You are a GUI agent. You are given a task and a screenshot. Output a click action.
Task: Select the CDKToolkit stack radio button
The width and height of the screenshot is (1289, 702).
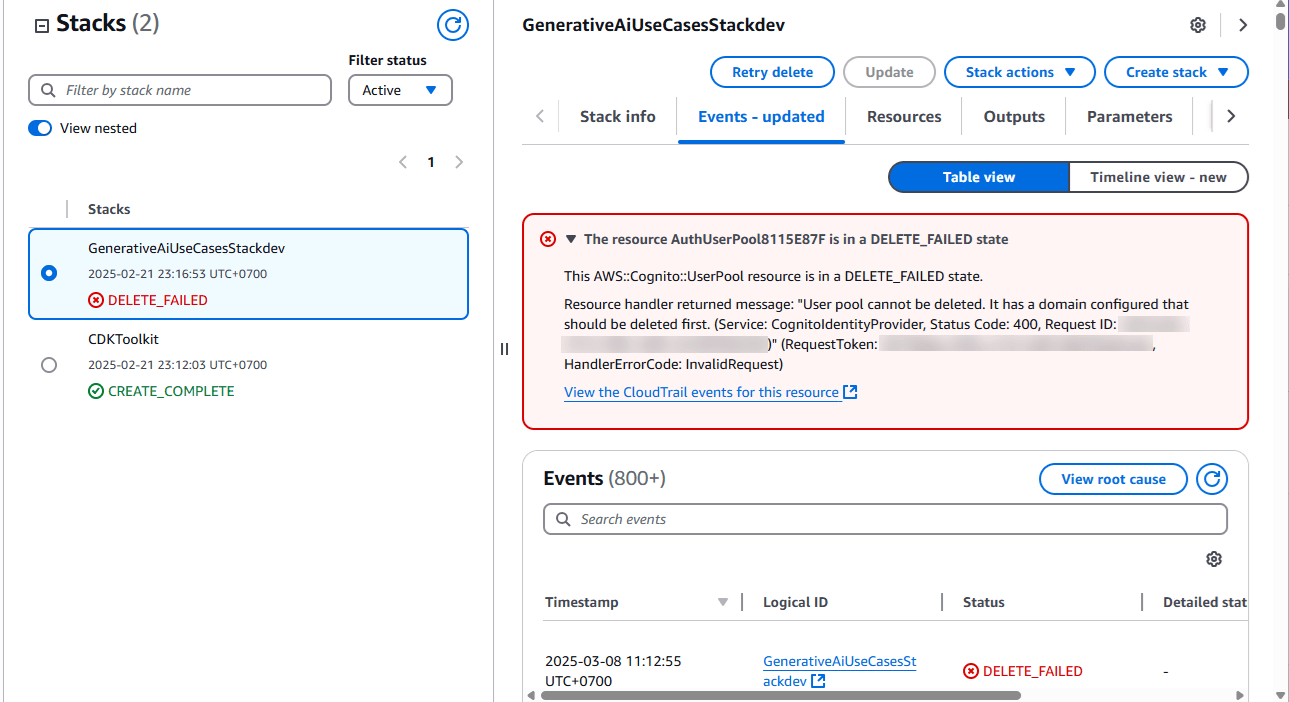tap(49, 365)
